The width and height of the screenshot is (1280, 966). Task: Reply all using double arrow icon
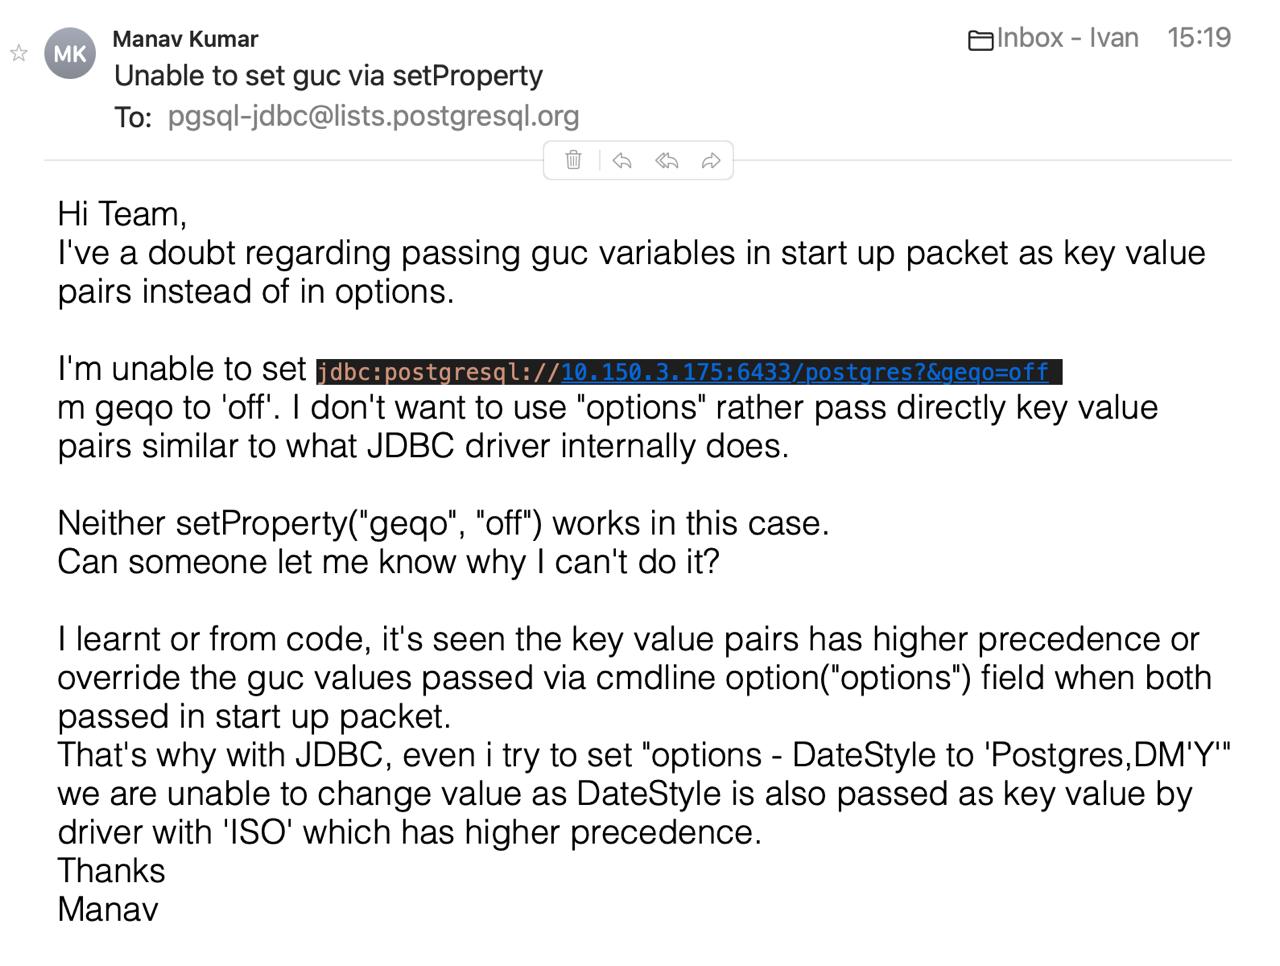click(667, 160)
